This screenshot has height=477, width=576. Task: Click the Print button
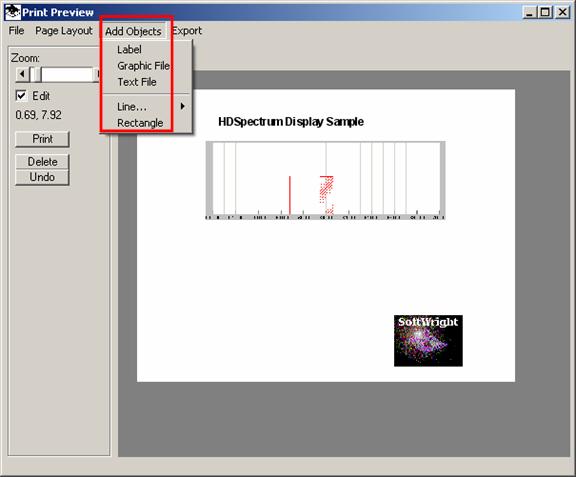pos(42,139)
